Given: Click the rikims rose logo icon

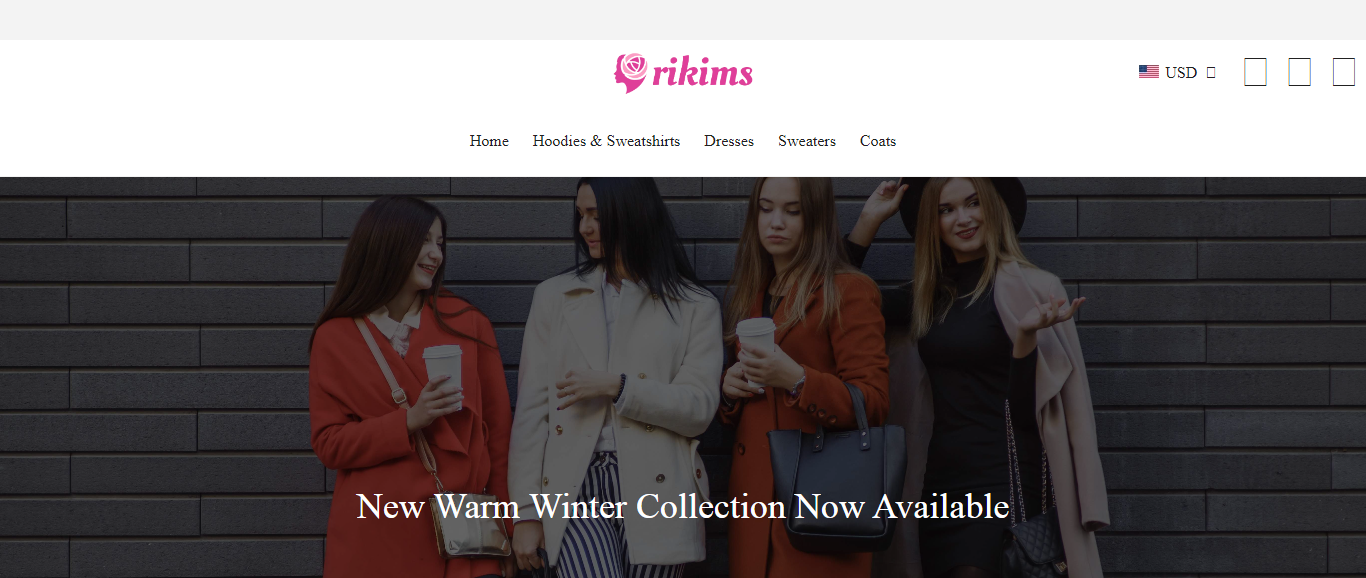Looking at the screenshot, I should (631, 73).
